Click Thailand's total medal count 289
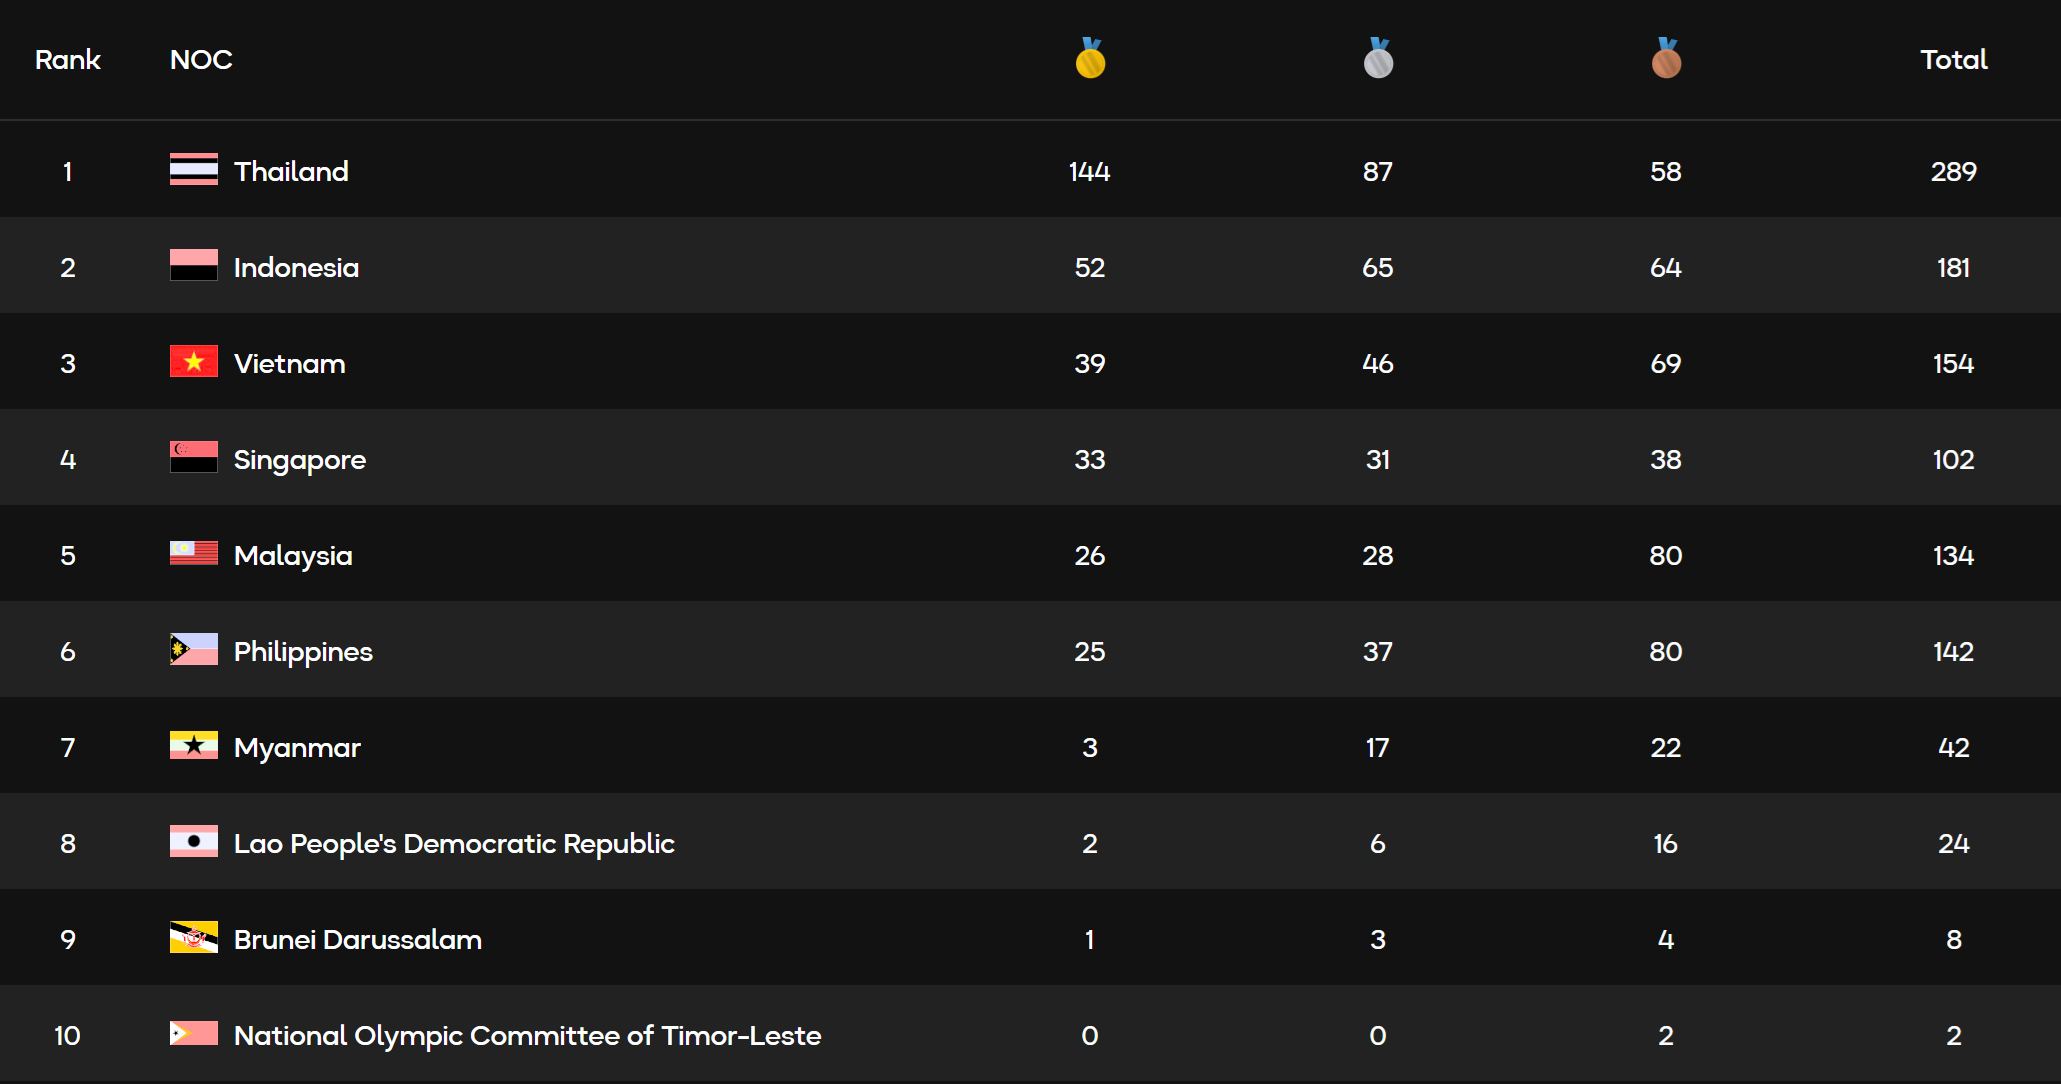This screenshot has width=2061, height=1084. tap(1953, 172)
